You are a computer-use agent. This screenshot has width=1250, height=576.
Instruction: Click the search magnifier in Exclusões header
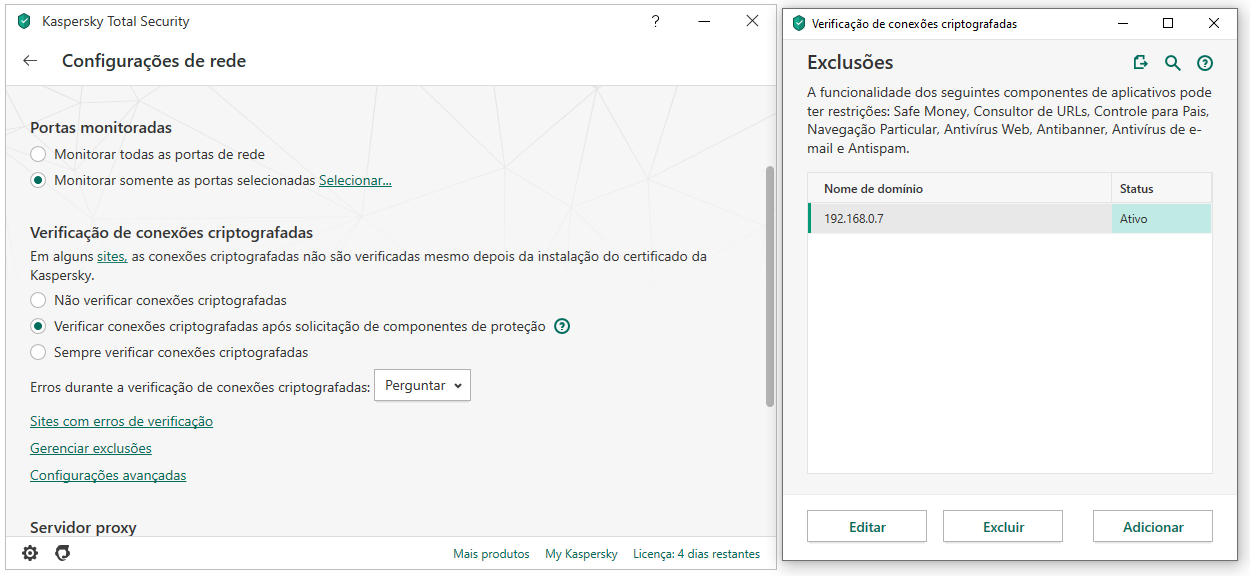(1173, 63)
